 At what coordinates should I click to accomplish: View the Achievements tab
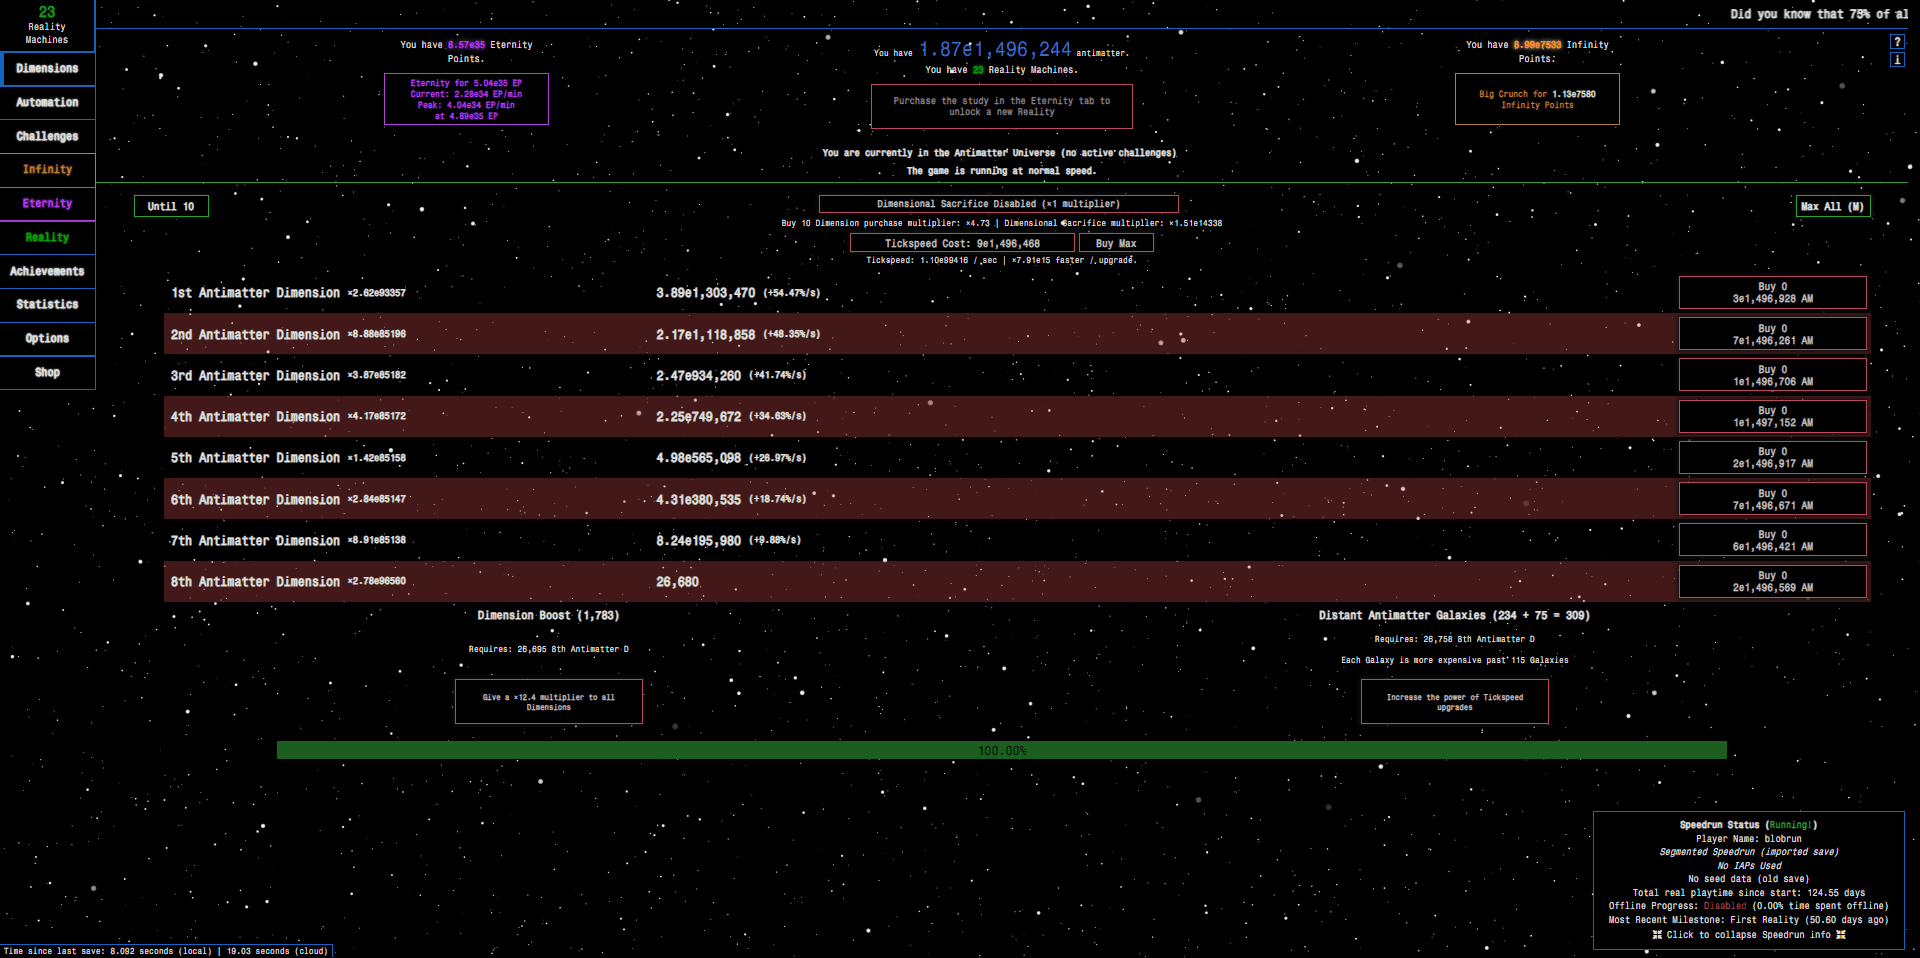click(47, 271)
